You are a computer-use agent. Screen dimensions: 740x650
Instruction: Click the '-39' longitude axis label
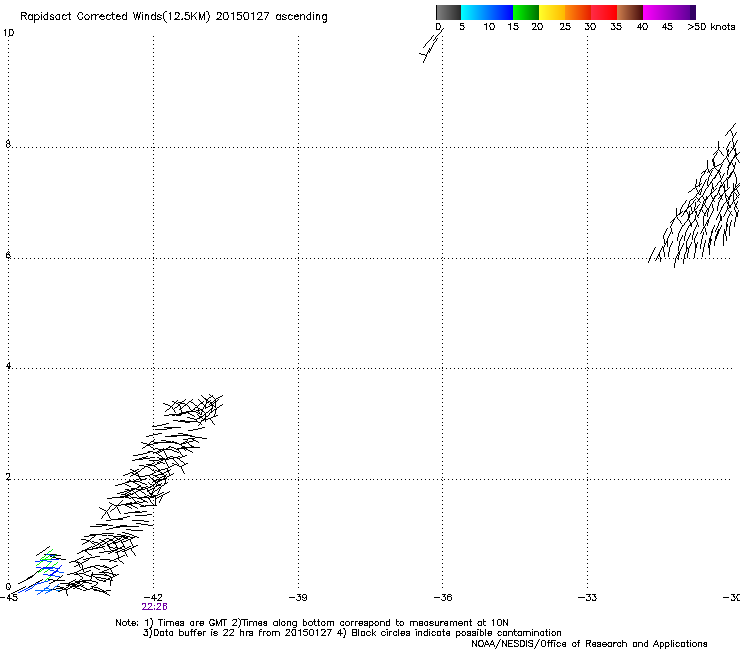298,597
